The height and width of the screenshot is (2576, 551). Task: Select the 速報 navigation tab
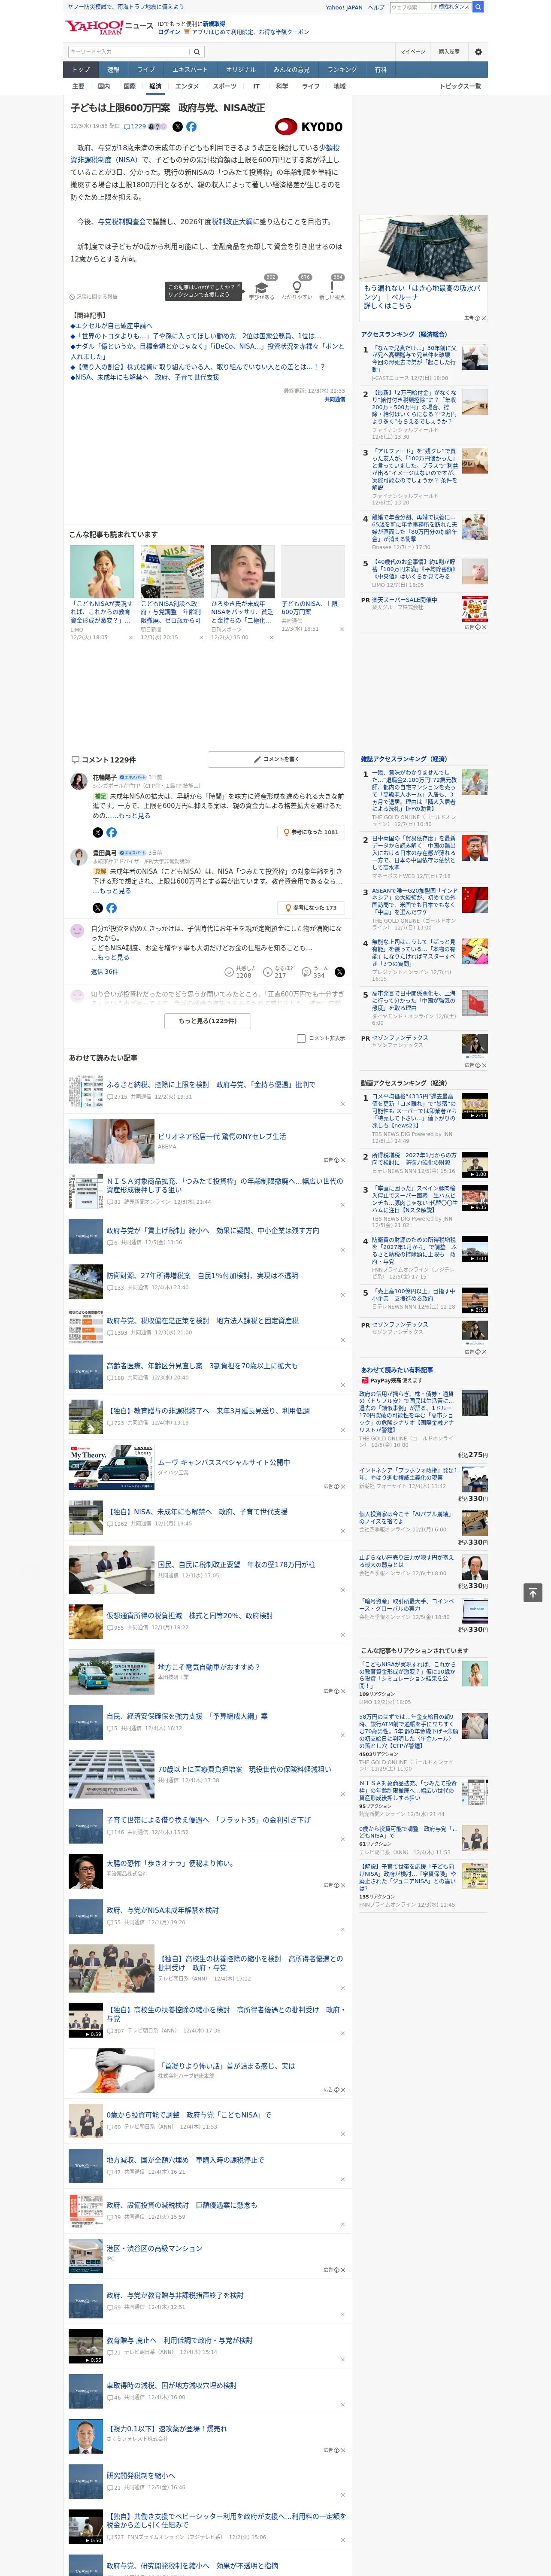(x=113, y=70)
